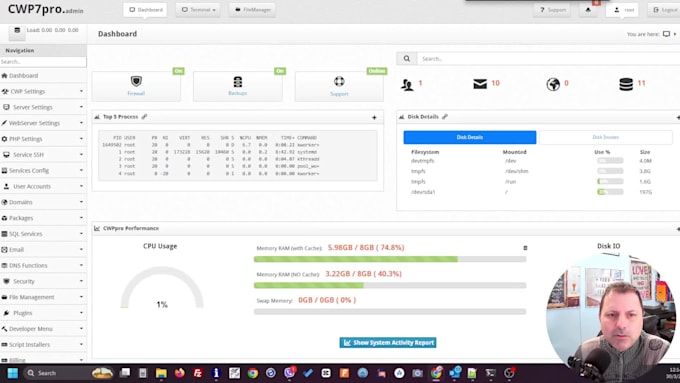Launch Google Chrome from taskbar
This screenshot has width=680, height=383.
(253, 373)
